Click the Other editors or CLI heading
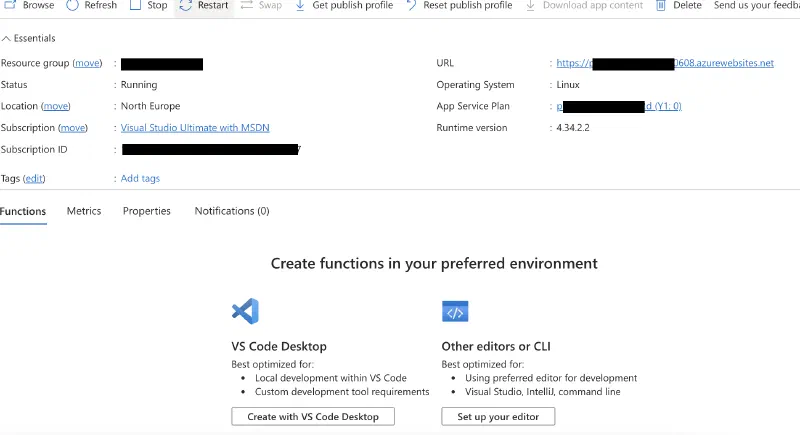The height and width of the screenshot is (435, 800). pos(496,346)
